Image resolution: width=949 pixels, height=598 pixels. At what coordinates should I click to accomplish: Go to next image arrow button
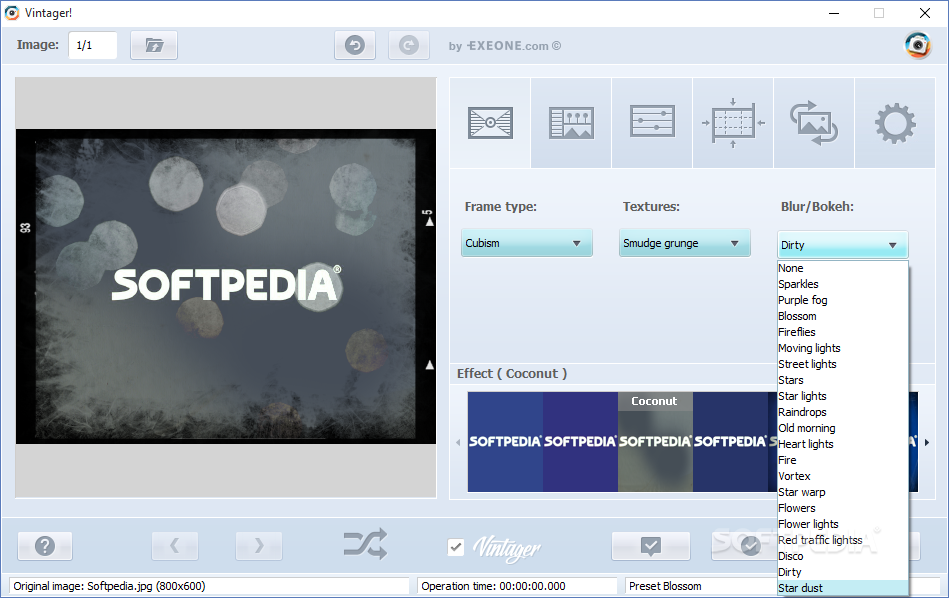click(x=259, y=546)
